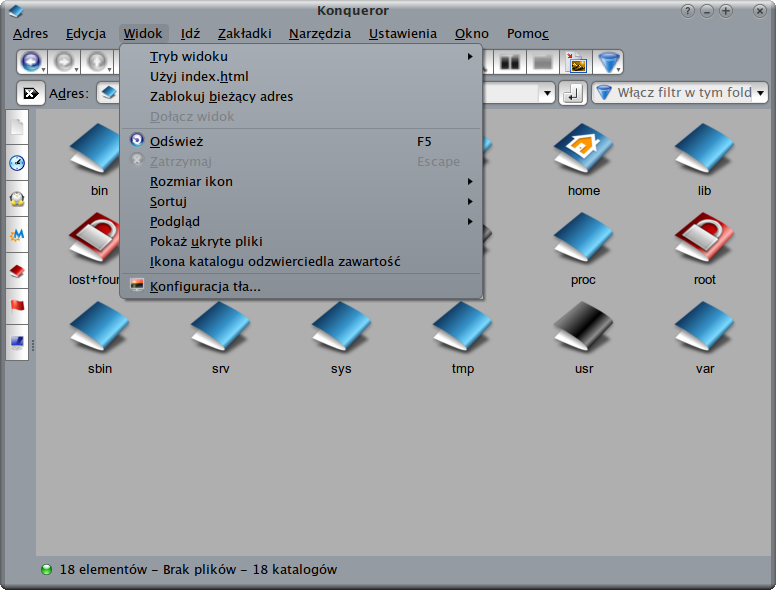Click the image gallery toolbar icon
776x590 pixels.
pyautogui.click(x=576, y=63)
